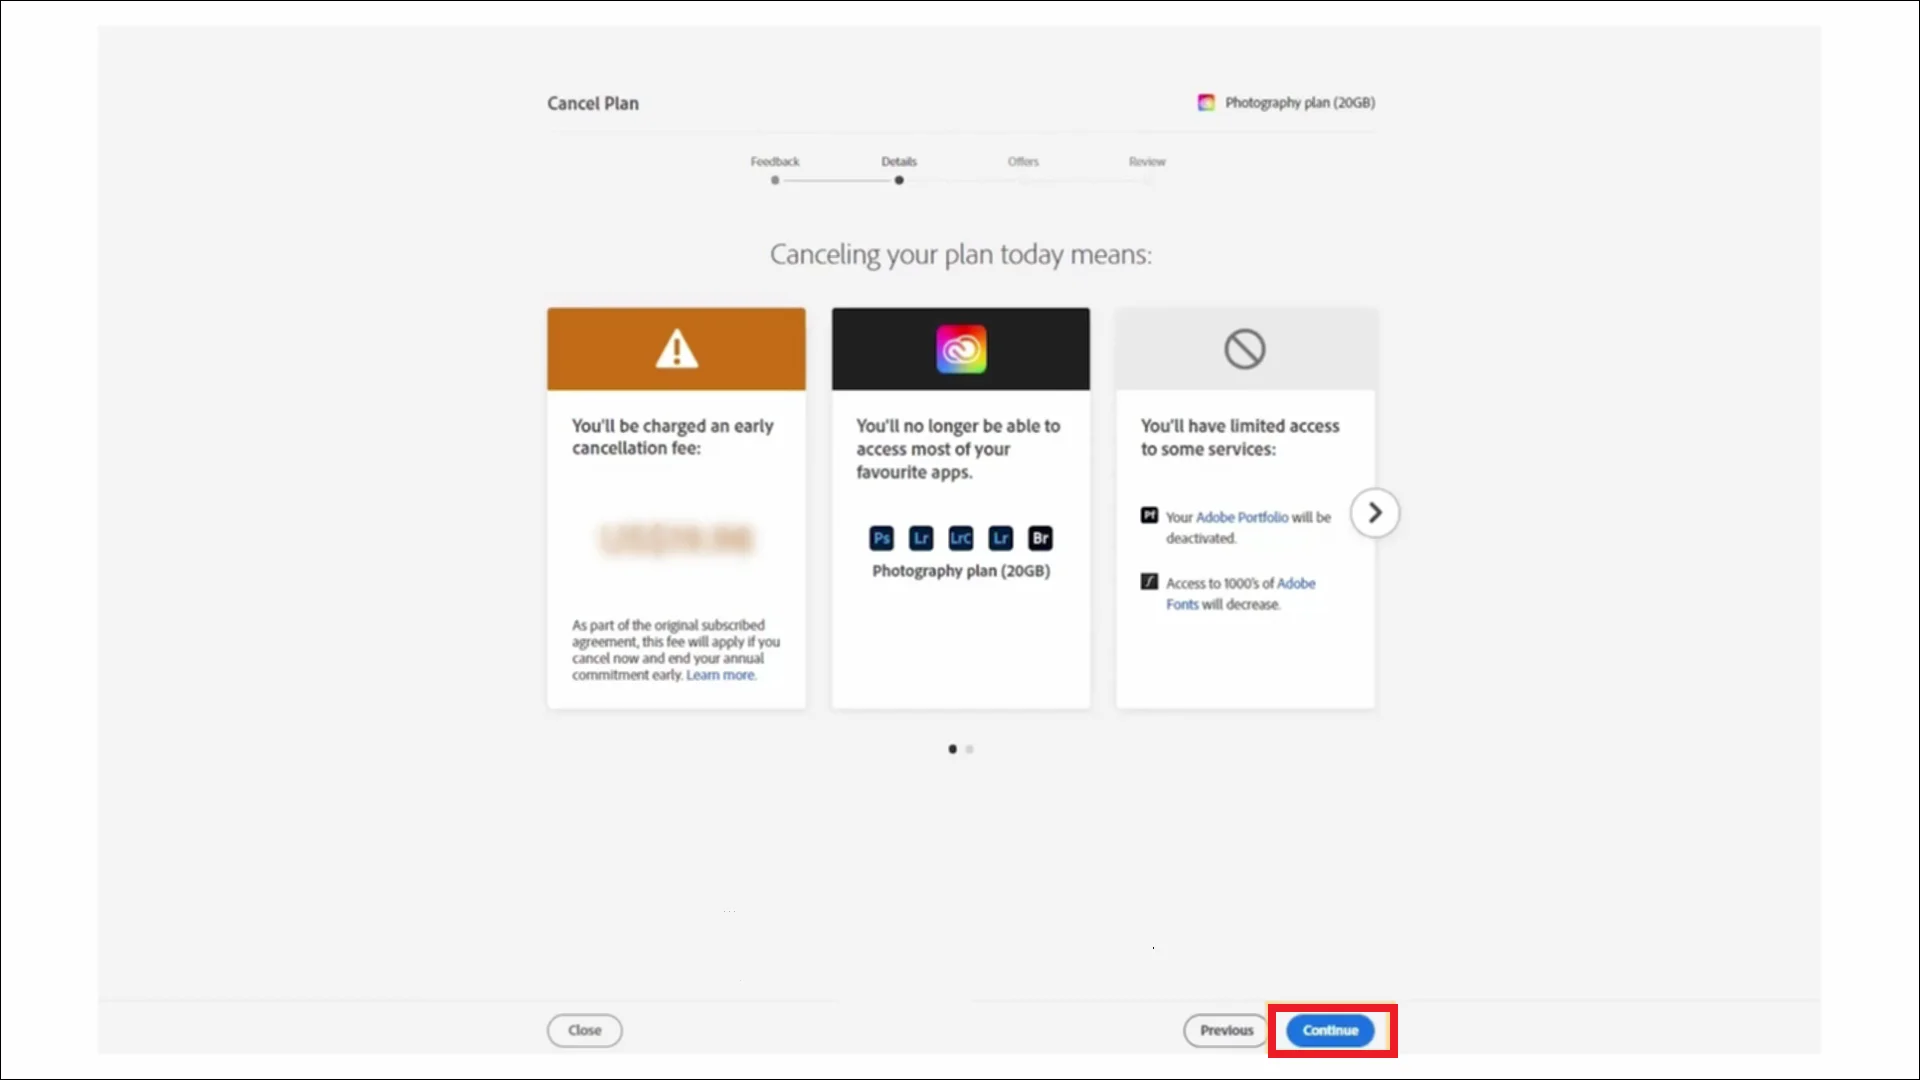Click the Lightroom Classic LrC icon
1920x1080 pixels.
click(960, 538)
